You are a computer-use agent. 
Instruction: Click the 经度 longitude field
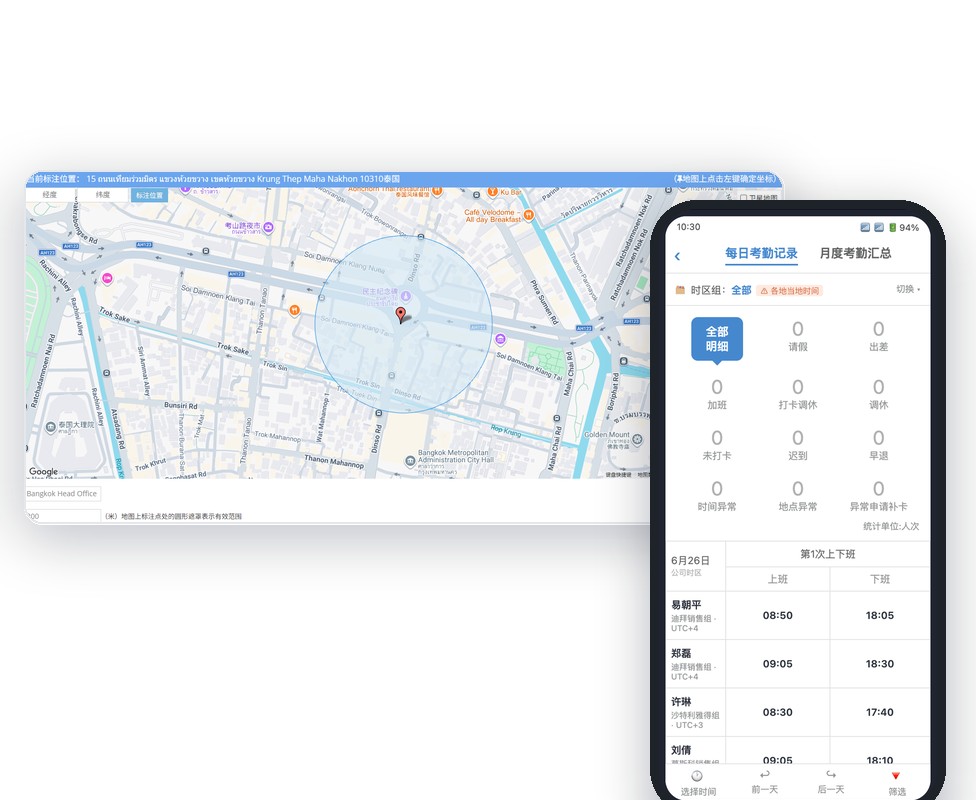pos(50,195)
